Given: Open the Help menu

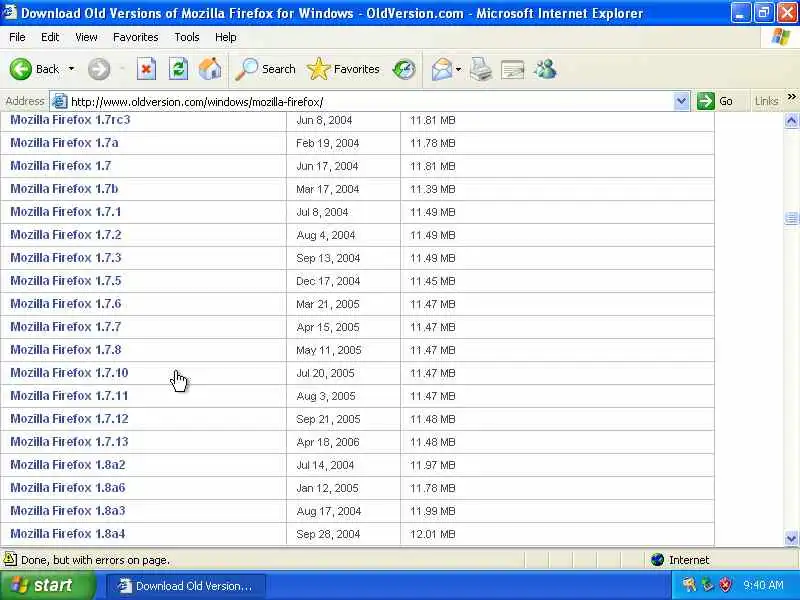Looking at the screenshot, I should (x=226, y=37).
